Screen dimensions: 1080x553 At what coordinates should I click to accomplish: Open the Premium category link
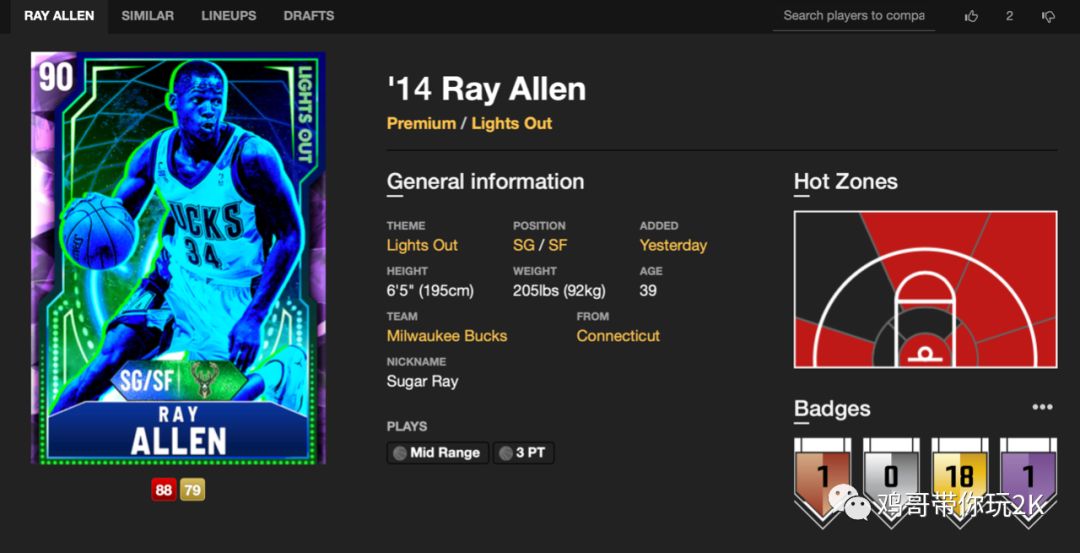421,124
